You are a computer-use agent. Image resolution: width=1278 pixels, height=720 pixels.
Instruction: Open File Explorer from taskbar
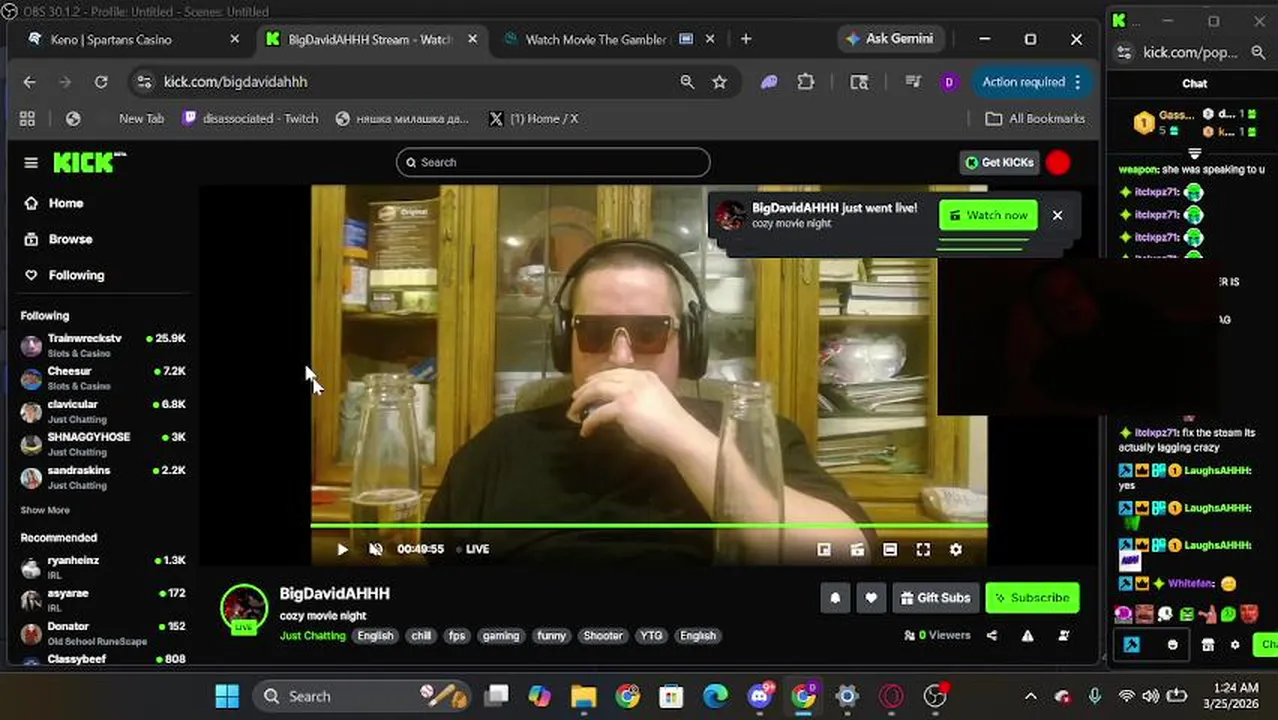pos(583,696)
